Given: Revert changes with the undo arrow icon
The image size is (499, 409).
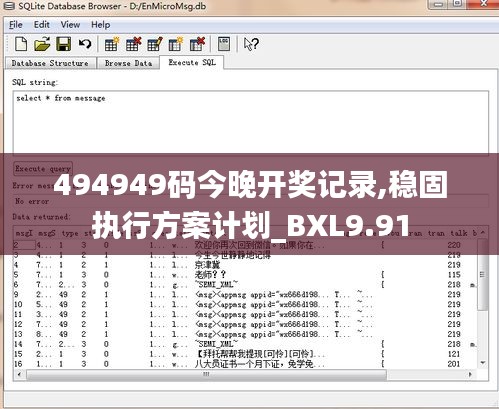Looking at the screenshot, I should pyautogui.click(x=85, y=44).
